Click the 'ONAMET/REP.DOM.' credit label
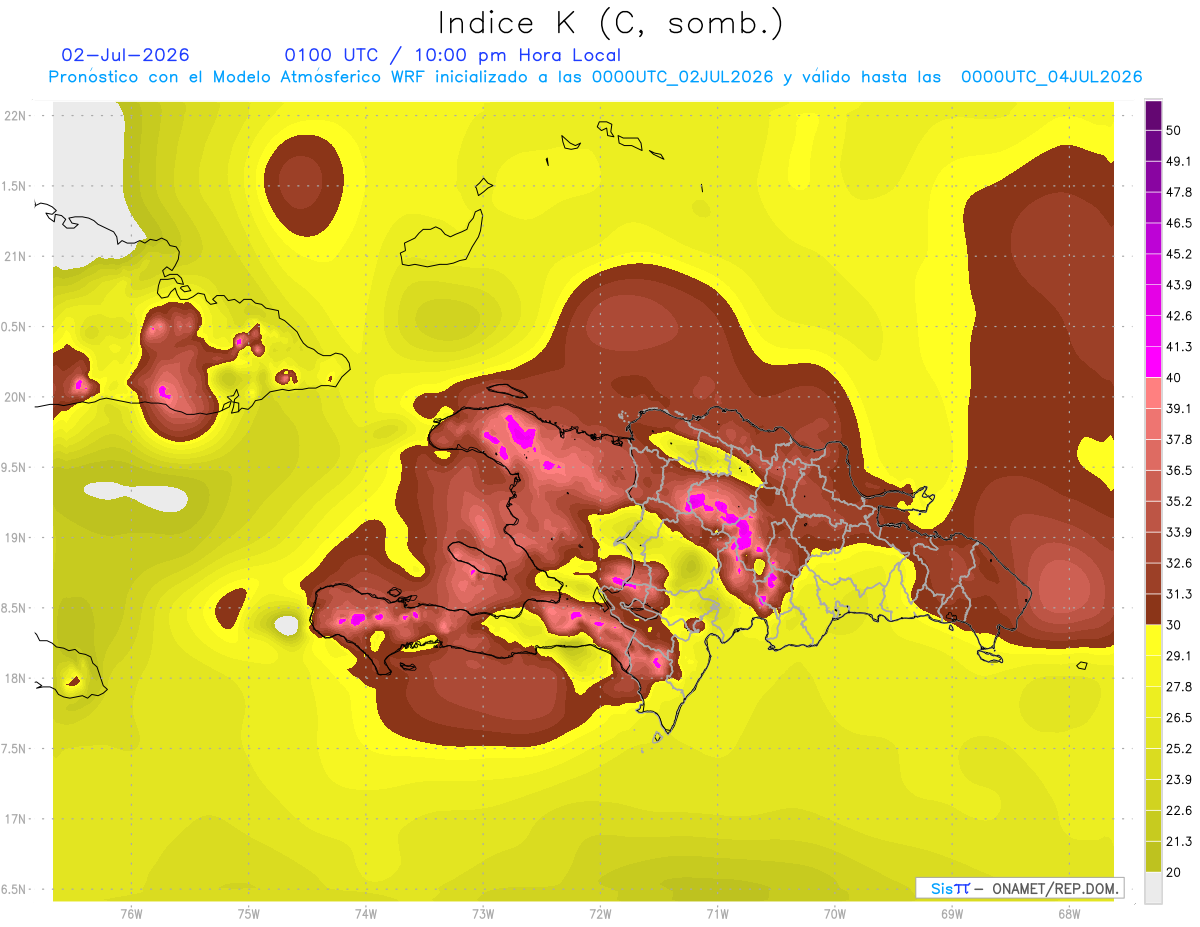This screenshot has height=927, width=1200. (1053, 888)
